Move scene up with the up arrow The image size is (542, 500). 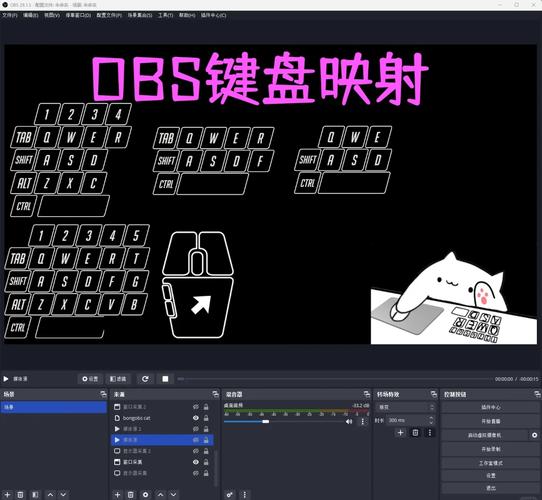click(x=50, y=495)
